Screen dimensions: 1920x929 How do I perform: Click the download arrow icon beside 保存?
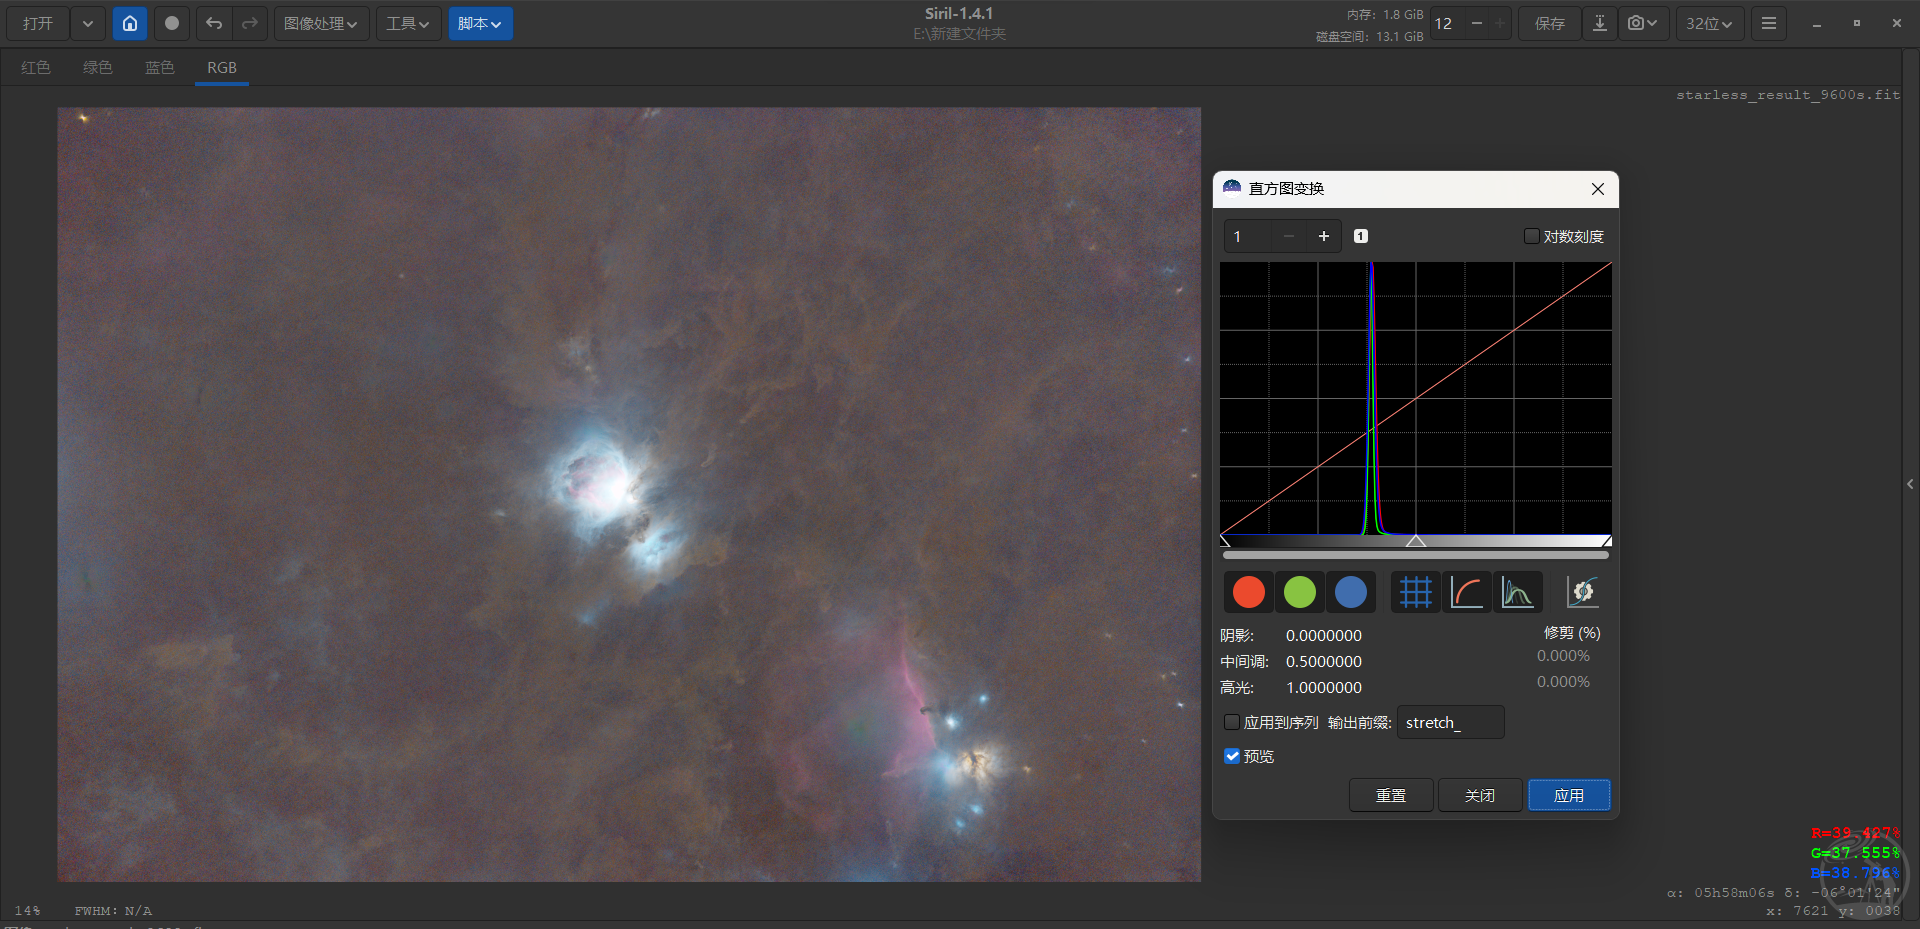tap(1600, 23)
